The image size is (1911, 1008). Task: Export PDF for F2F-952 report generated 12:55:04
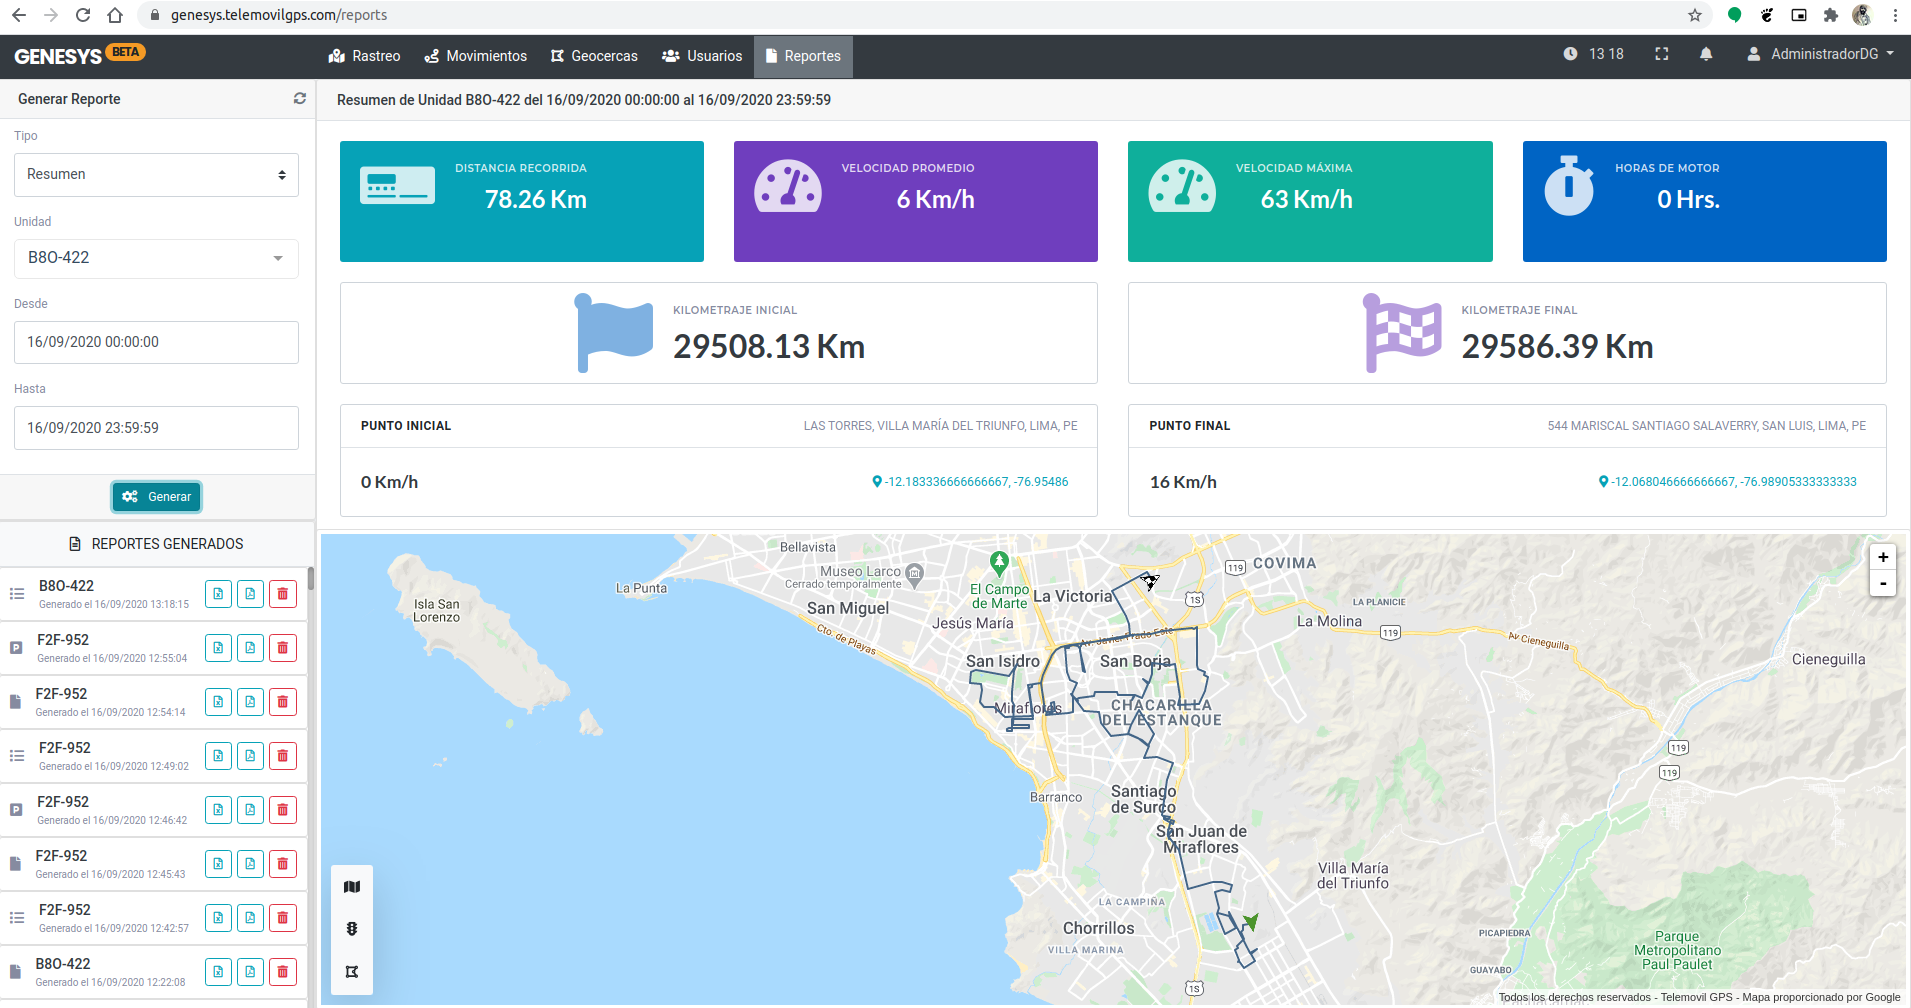click(250, 648)
